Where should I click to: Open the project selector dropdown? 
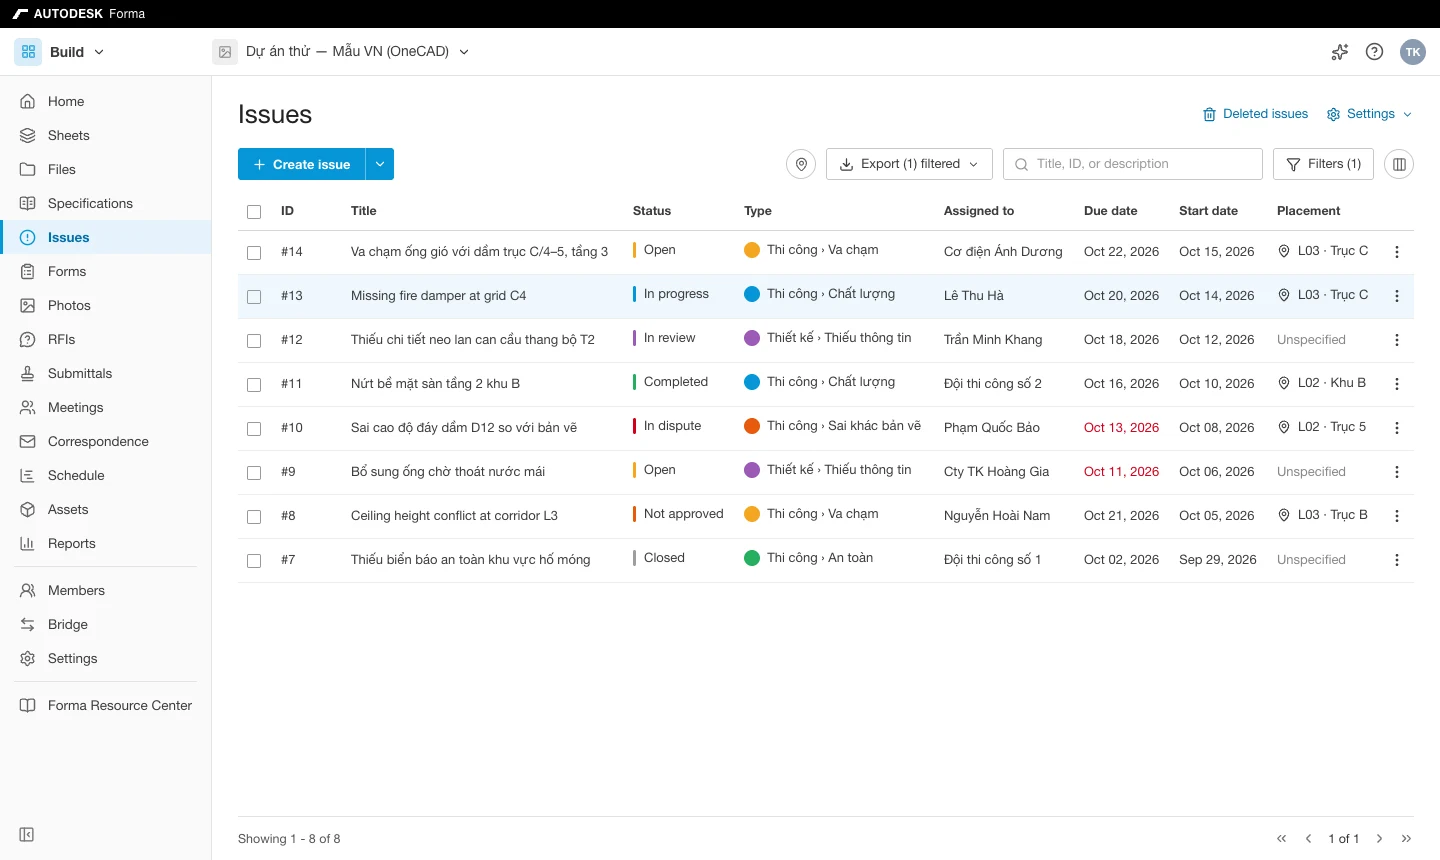click(464, 52)
